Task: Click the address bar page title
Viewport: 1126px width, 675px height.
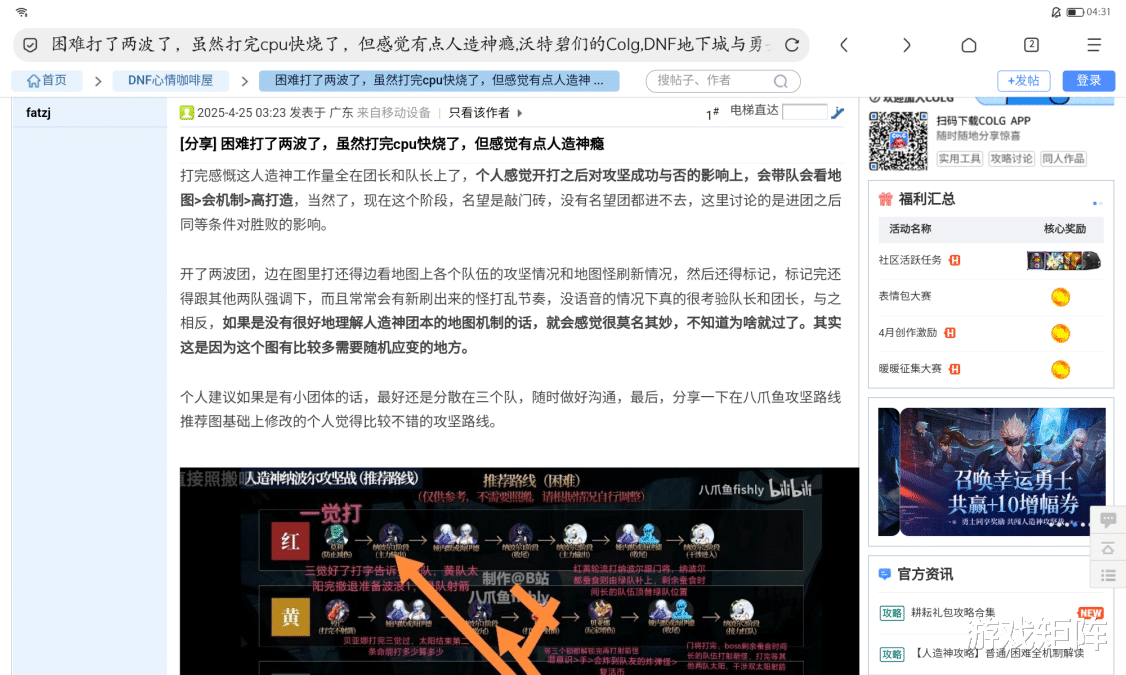Action: pos(411,45)
